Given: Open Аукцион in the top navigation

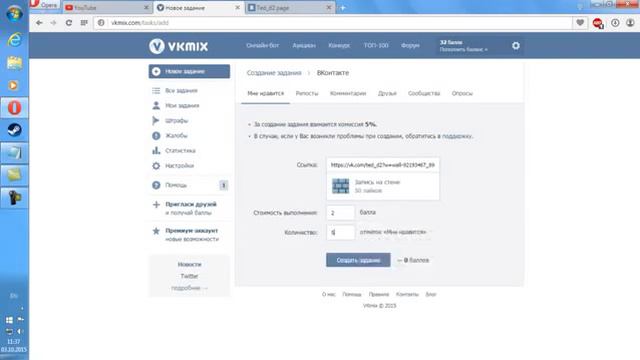Looking at the screenshot, I should [304, 45].
